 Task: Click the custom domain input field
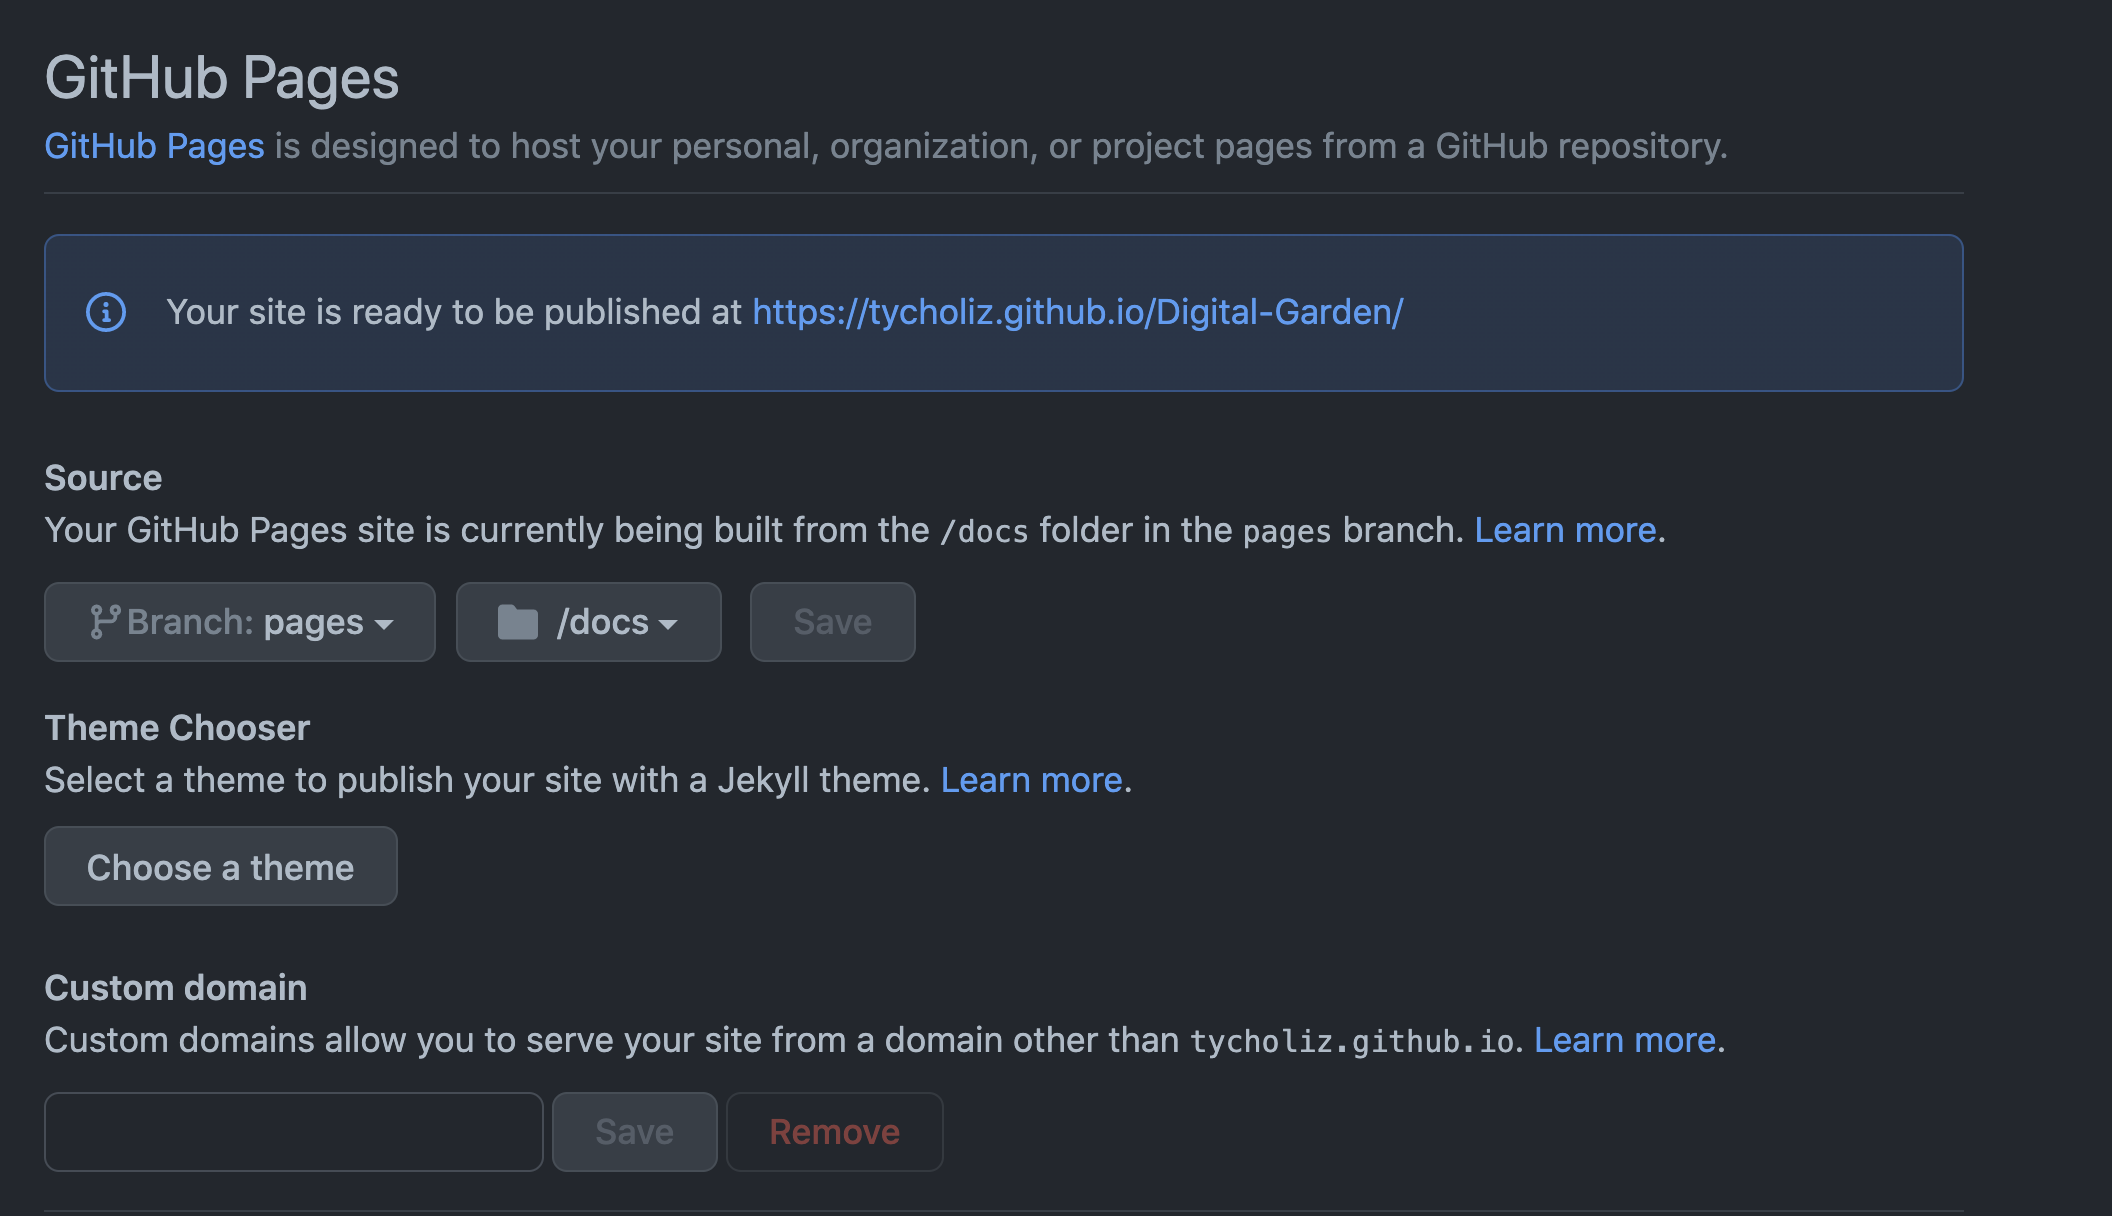[292, 1131]
